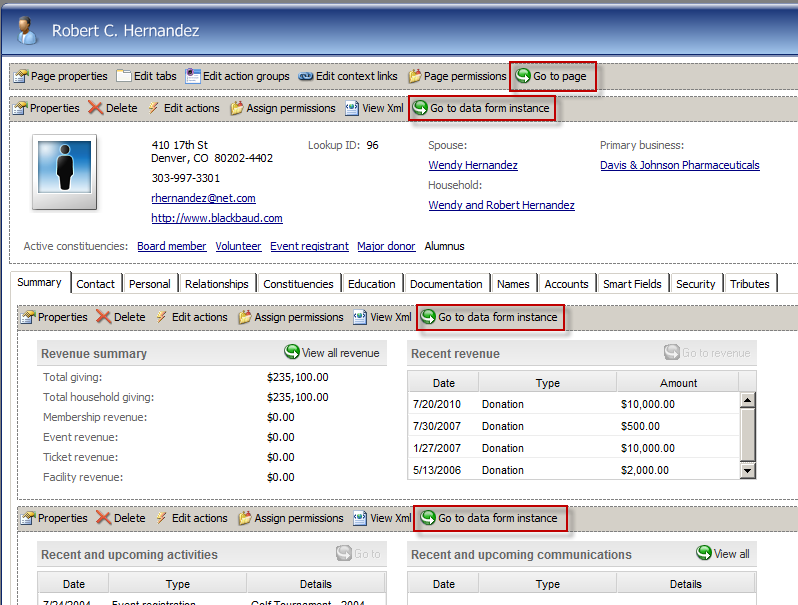This screenshot has height=605, width=798.
Task: Click View all revenue green arrow
Action: coord(292,352)
